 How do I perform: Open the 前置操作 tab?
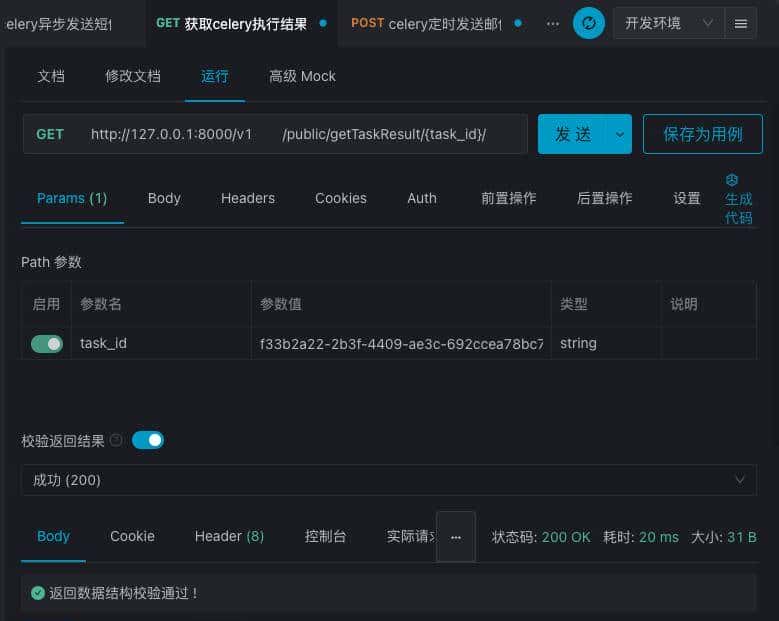coord(508,199)
